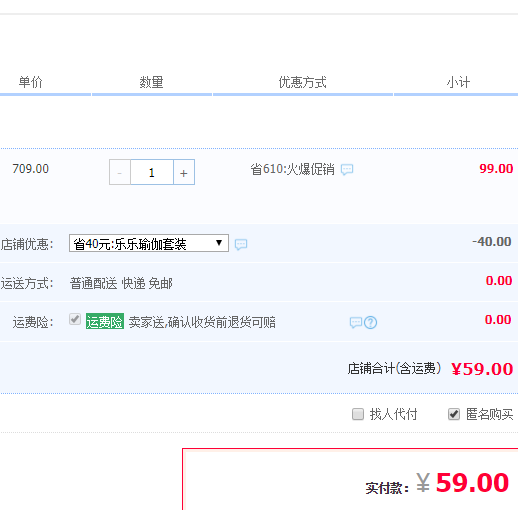
Task: Open the question mark help icon
Action: click(x=370, y=322)
